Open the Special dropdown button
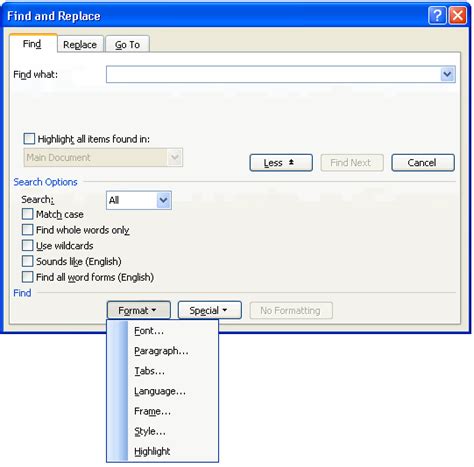 click(x=210, y=310)
